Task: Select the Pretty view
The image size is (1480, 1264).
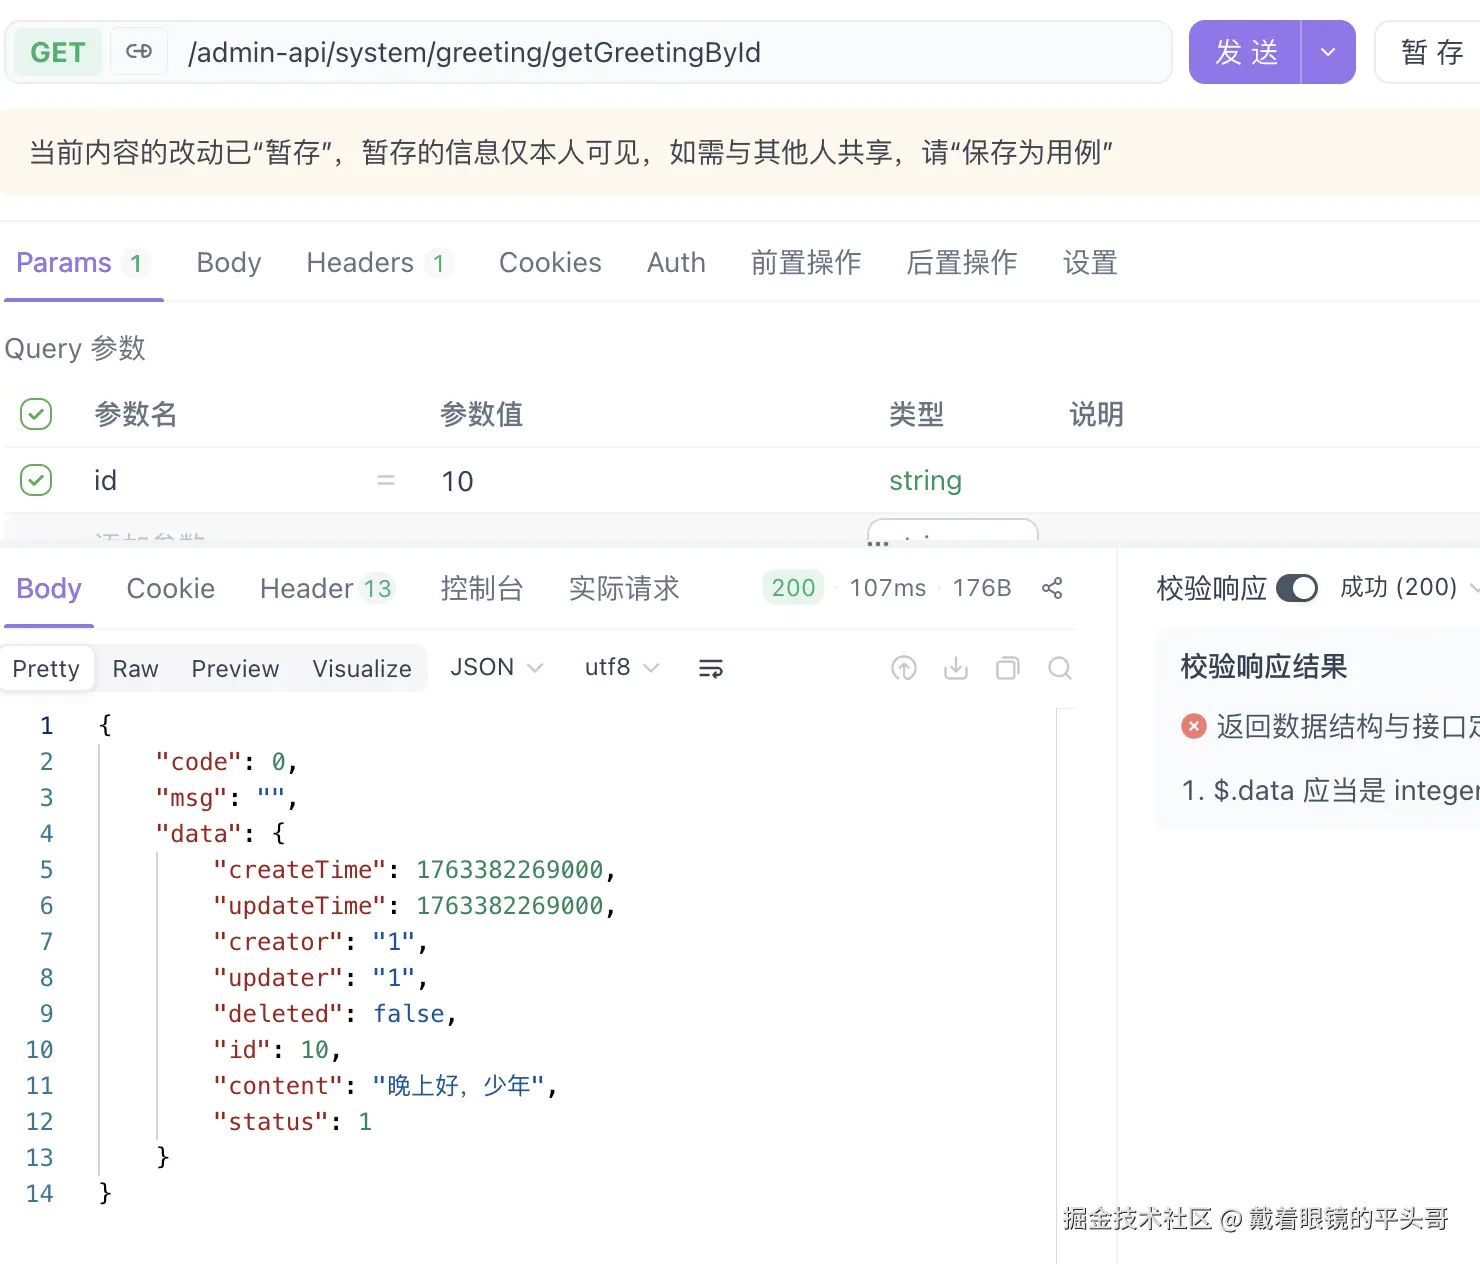Action: tap(46, 668)
